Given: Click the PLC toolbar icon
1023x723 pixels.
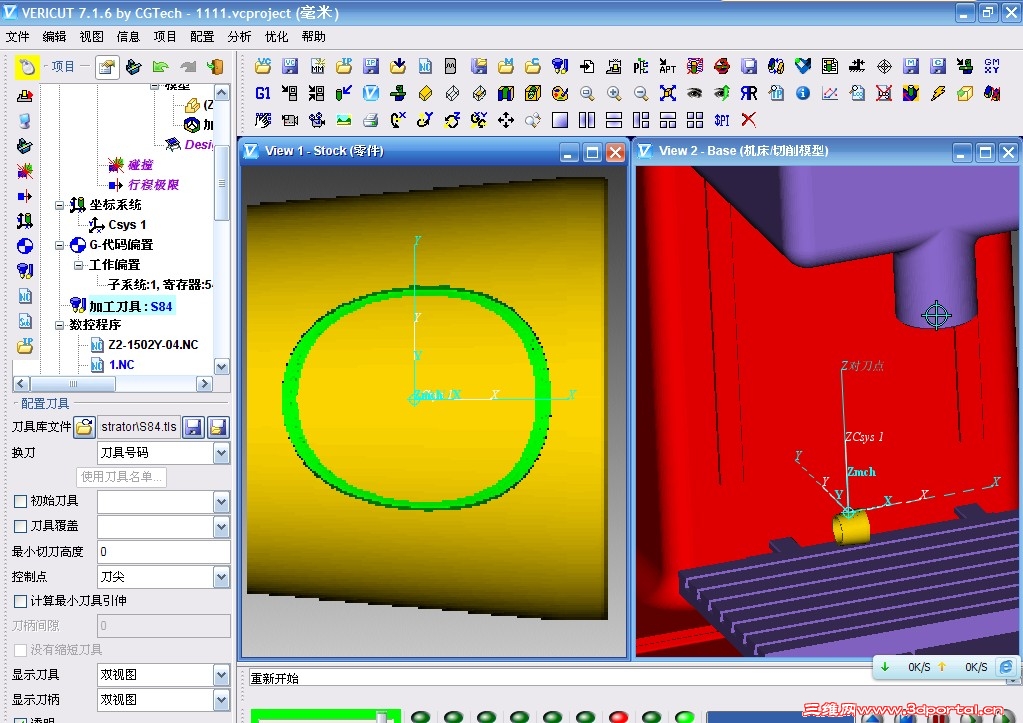Looking at the screenshot, I should pyautogui.click(x=641, y=66).
